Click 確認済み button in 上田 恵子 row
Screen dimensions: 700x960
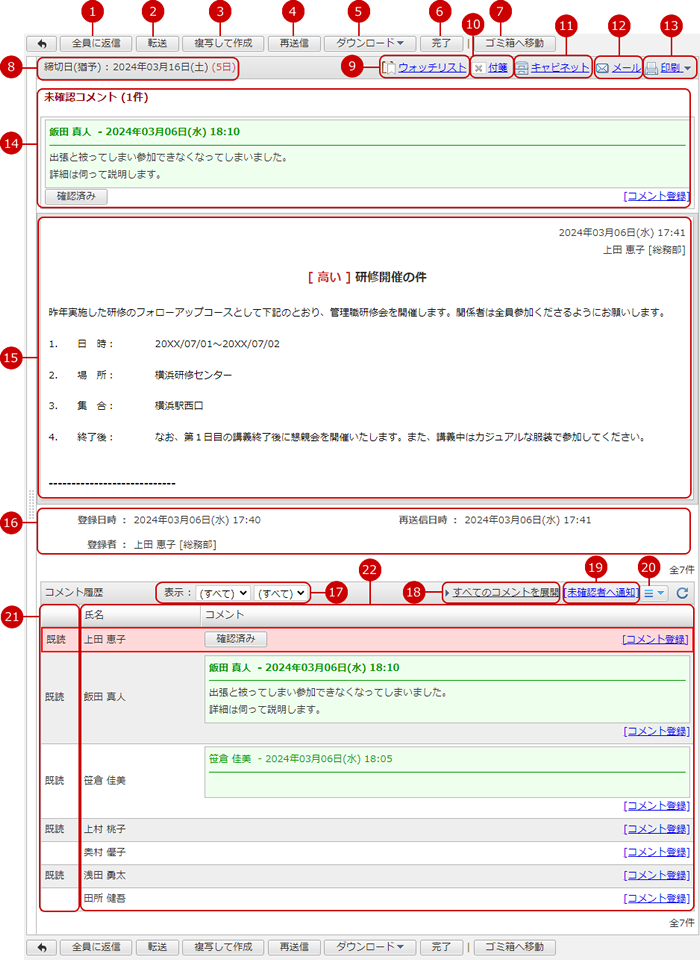(236, 639)
